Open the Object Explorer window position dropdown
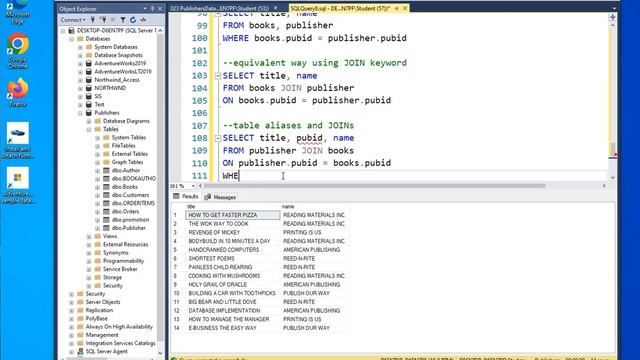Image resolution: width=640 pixels, height=360 pixels. point(145,9)
